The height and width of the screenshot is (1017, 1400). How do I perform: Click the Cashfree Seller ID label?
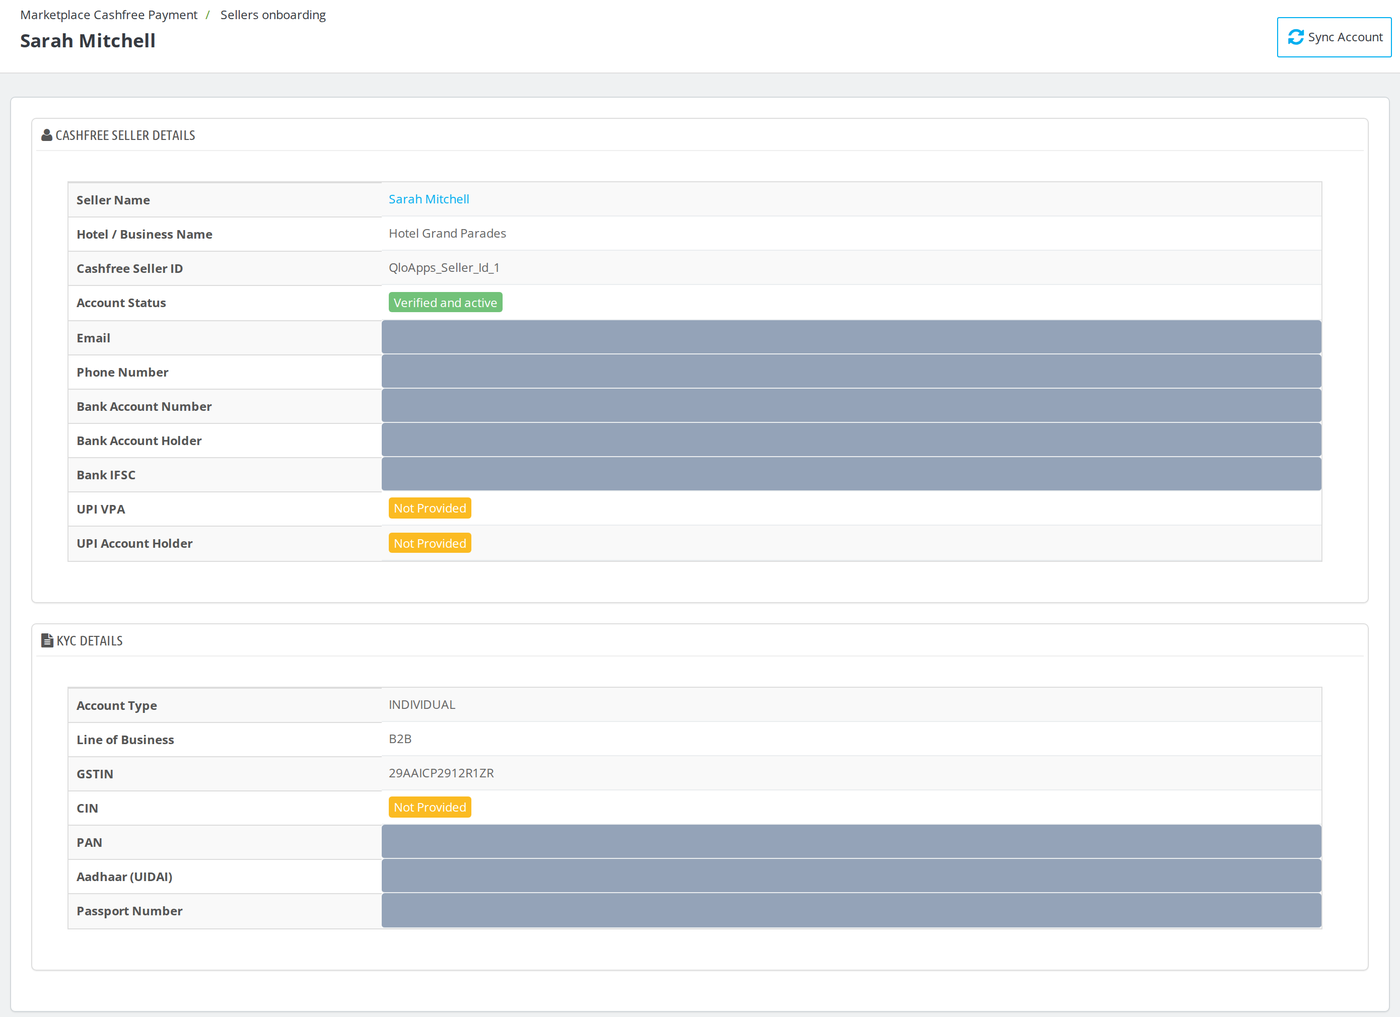[x=130, y=268]
